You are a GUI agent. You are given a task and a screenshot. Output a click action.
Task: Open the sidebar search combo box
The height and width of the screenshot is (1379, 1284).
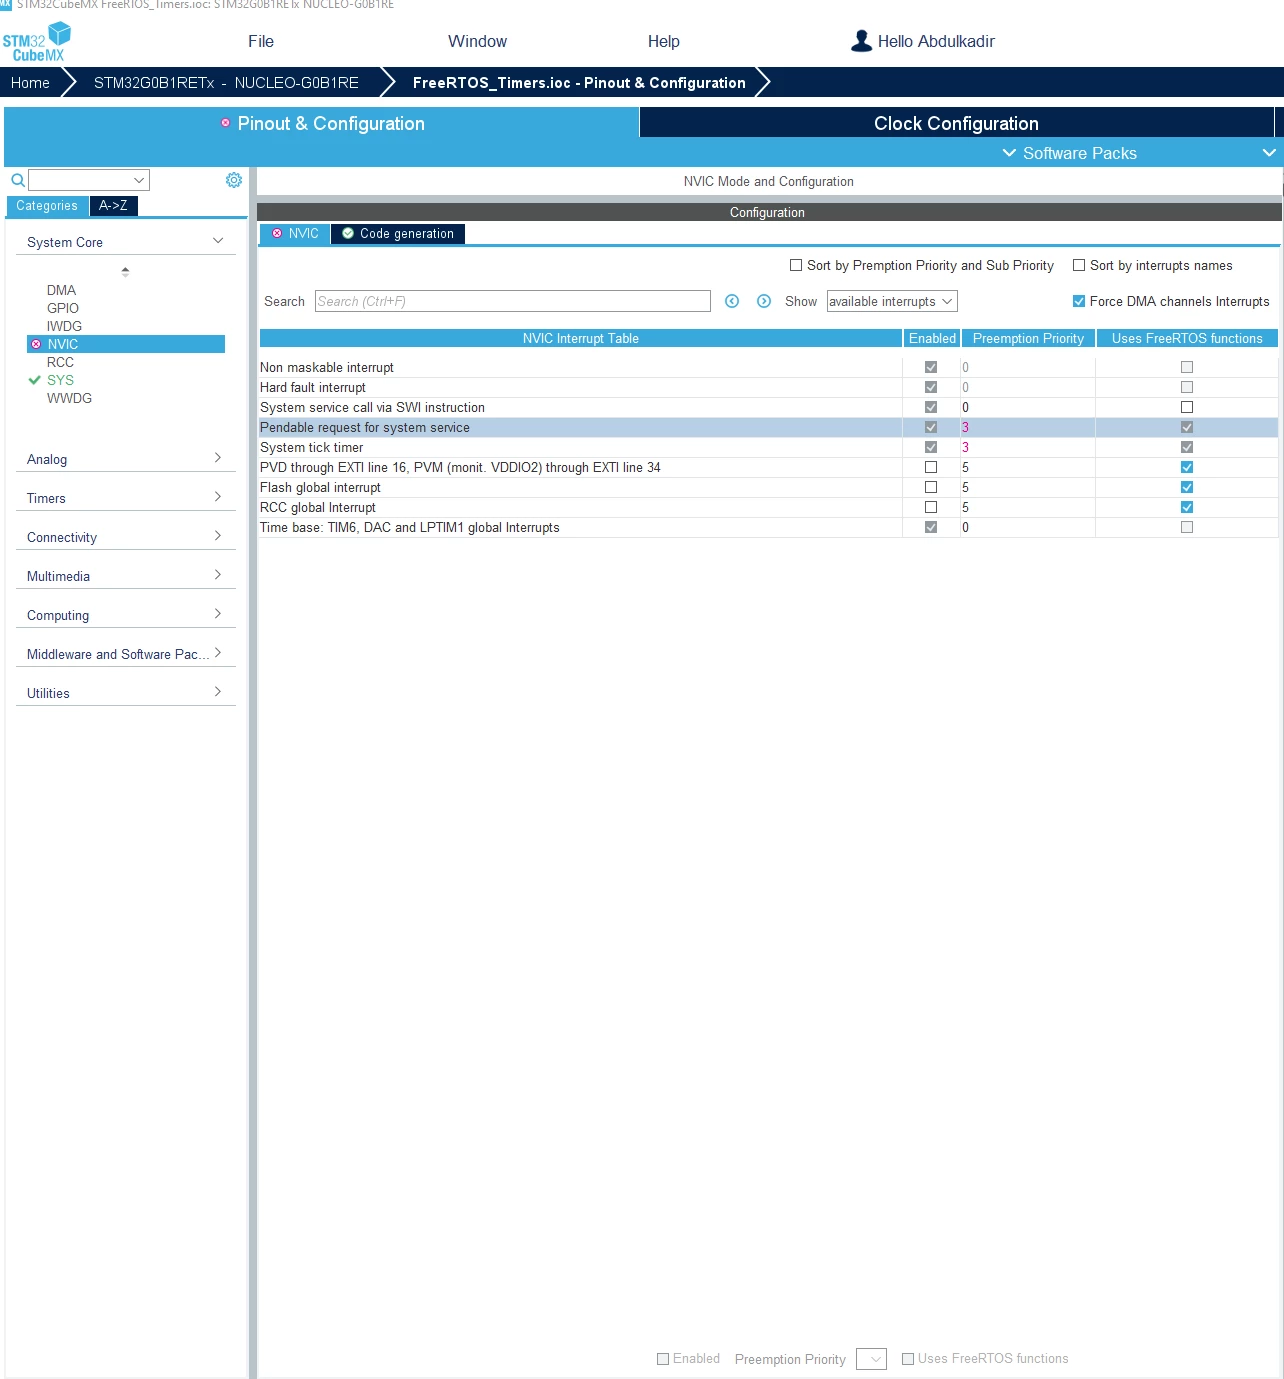pyautogui.click(x=89, y=180)
